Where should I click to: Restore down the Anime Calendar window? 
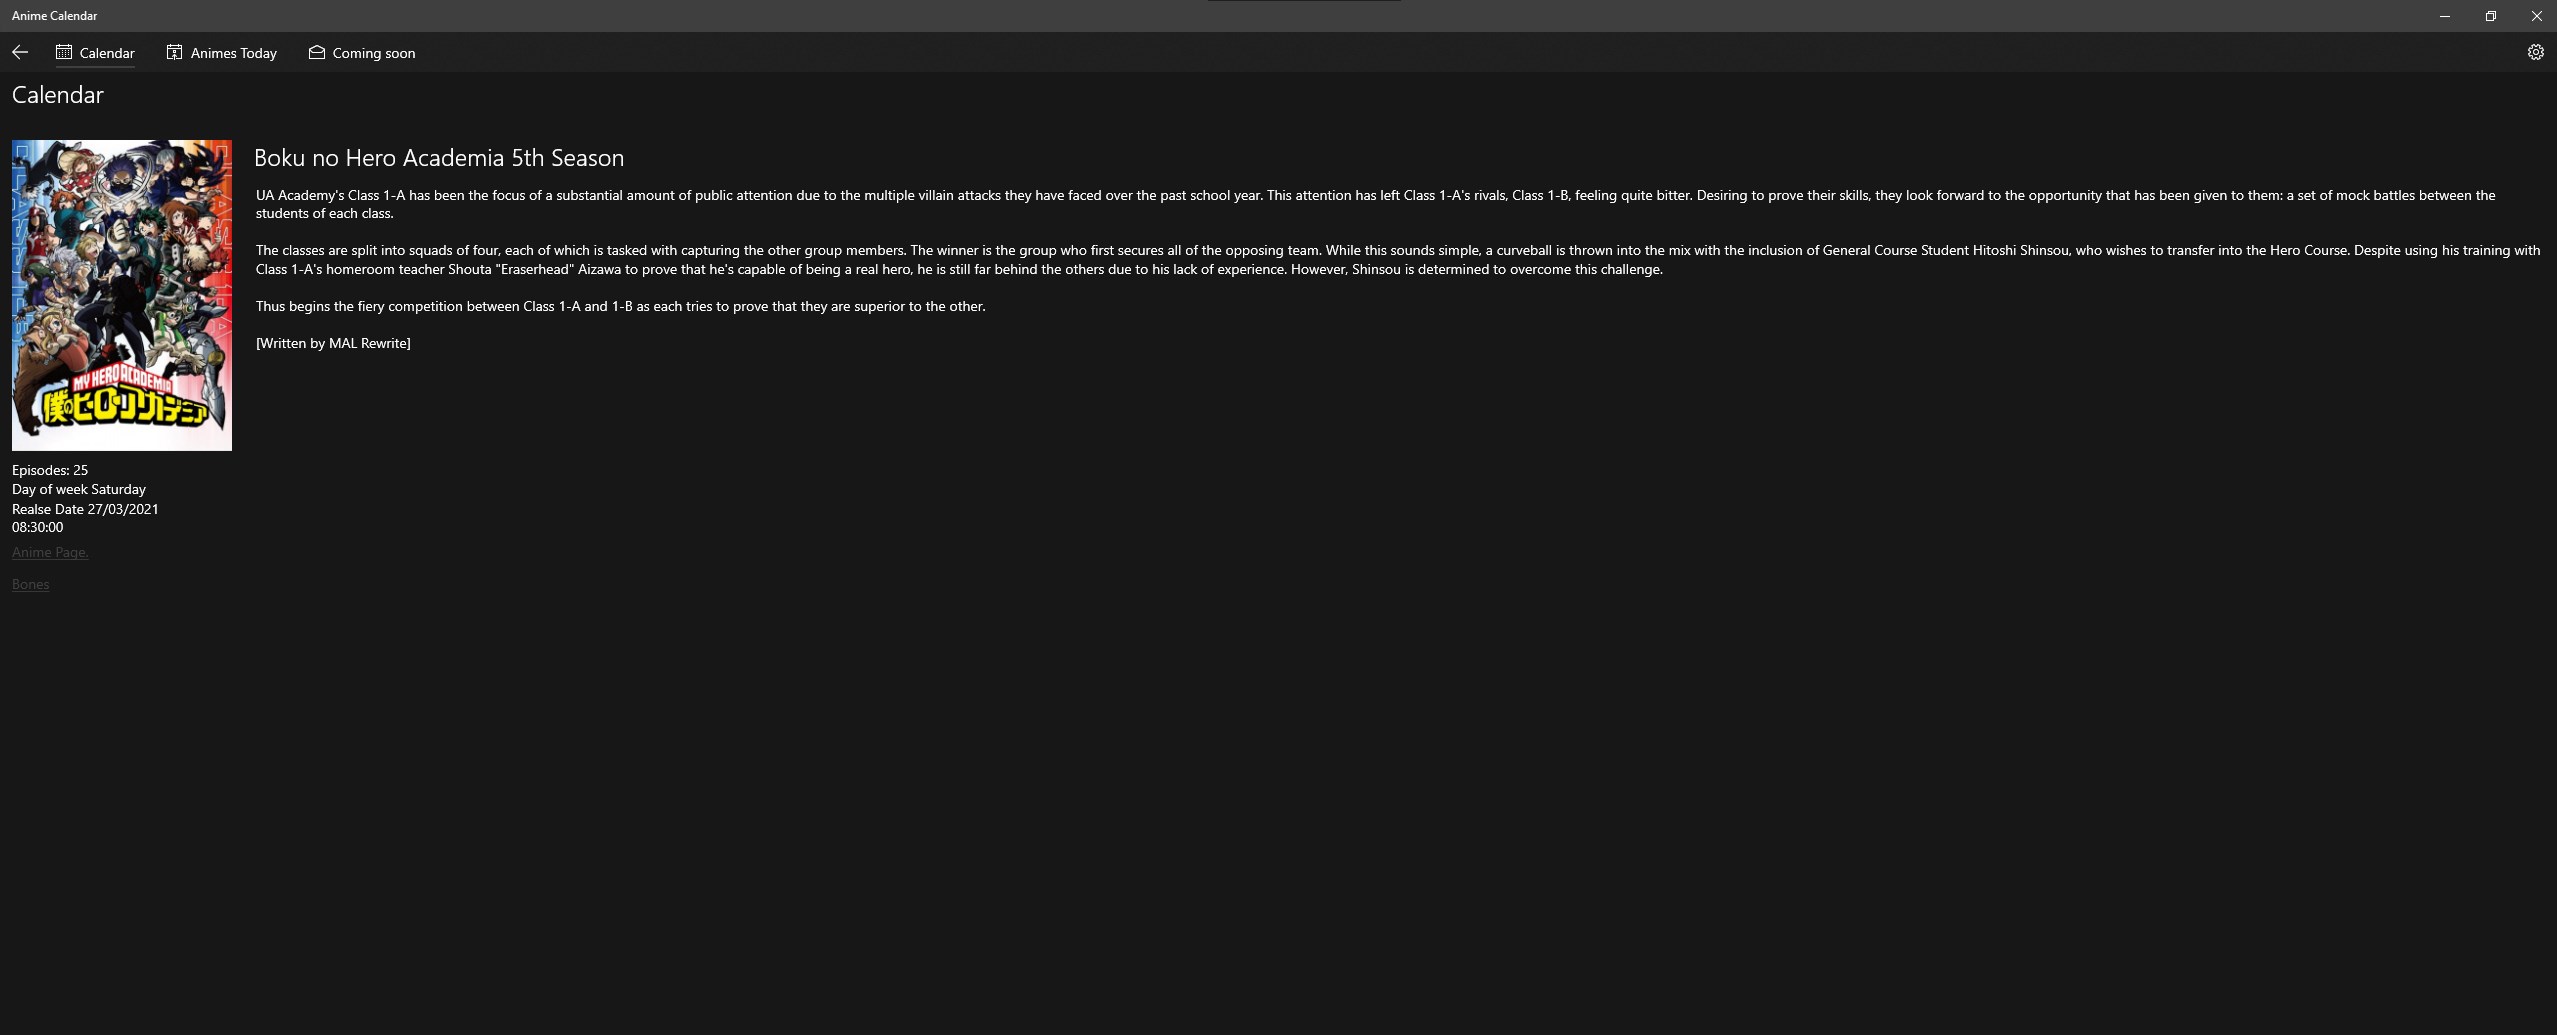point(2490,16)
